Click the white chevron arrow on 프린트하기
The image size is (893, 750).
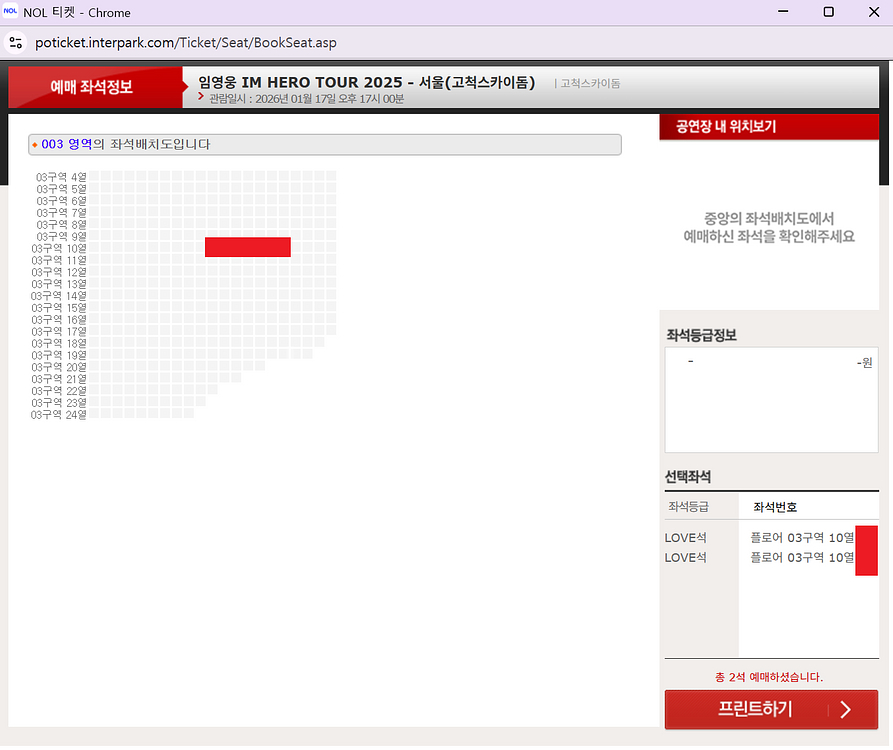[x=846, y=710]
